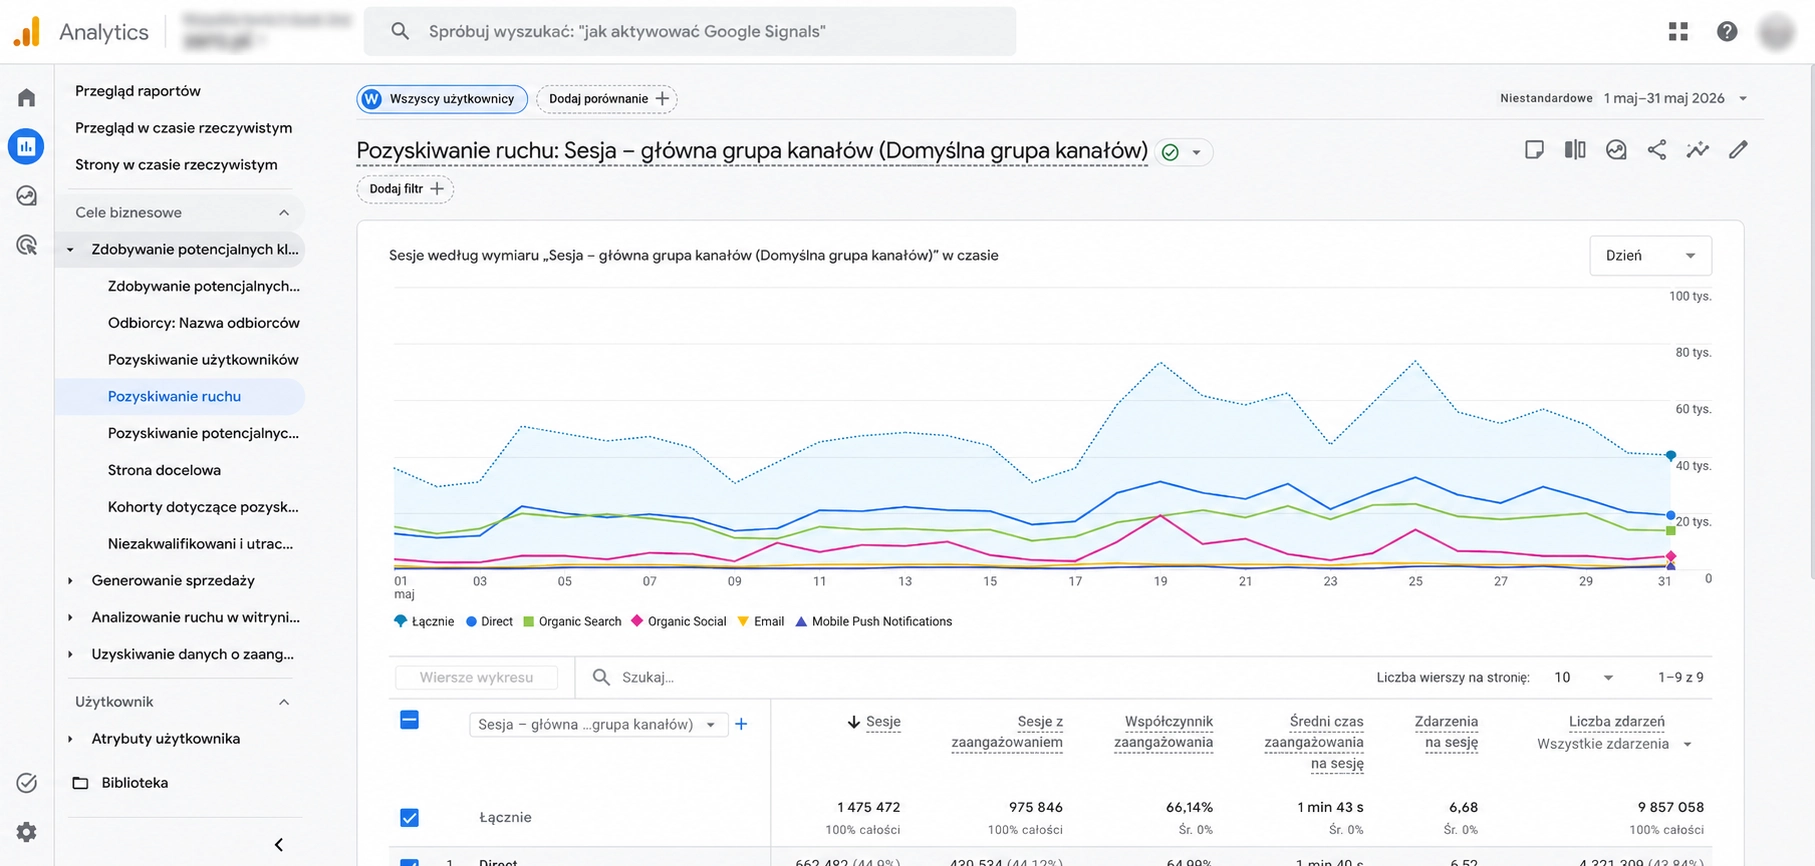
Task: Click the search icon in top bar
Action: [400, 31]
